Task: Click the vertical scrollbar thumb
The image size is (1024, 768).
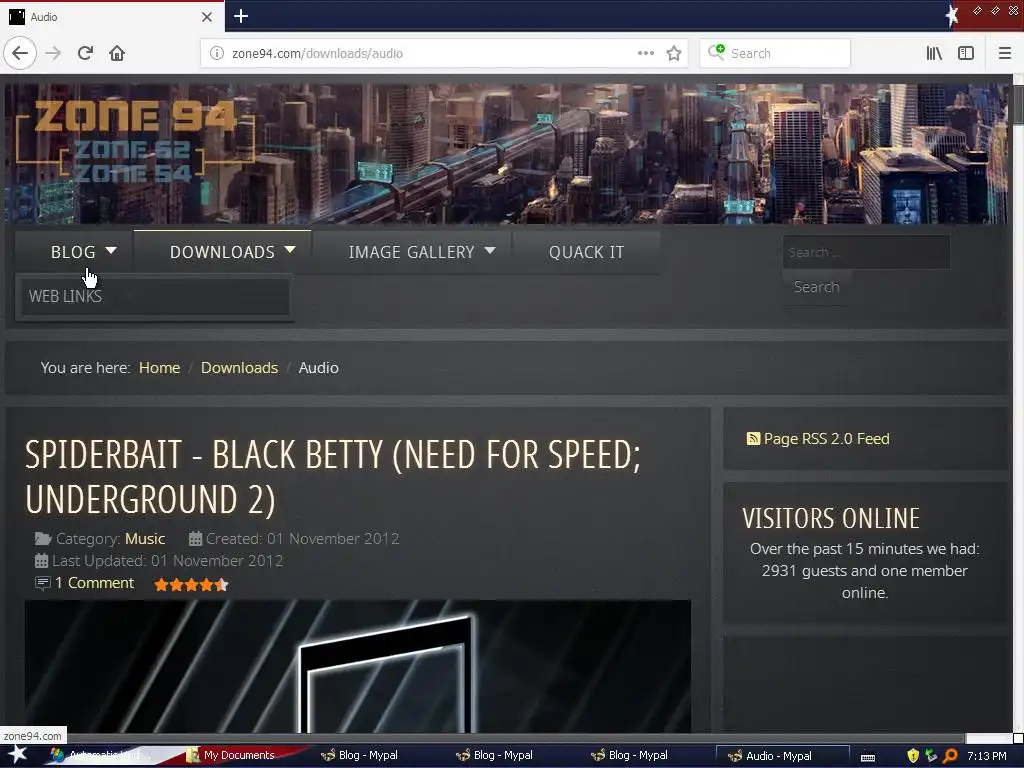Action: [x=1018, y=105]
